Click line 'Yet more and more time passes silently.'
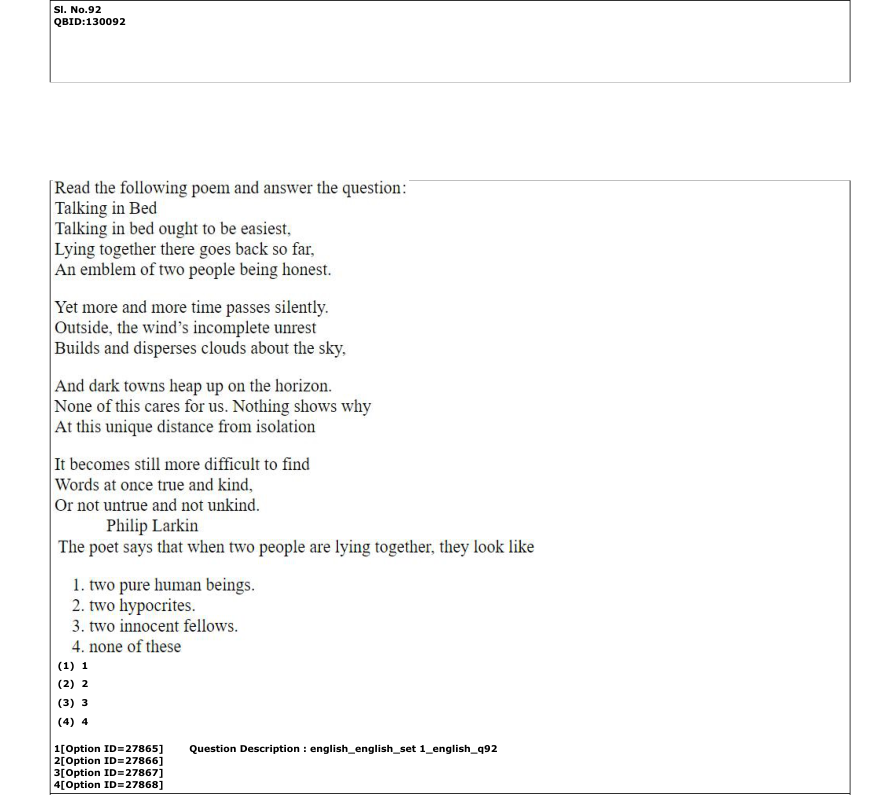This screenshot has width=893, height=795. [x=191, y=308]
